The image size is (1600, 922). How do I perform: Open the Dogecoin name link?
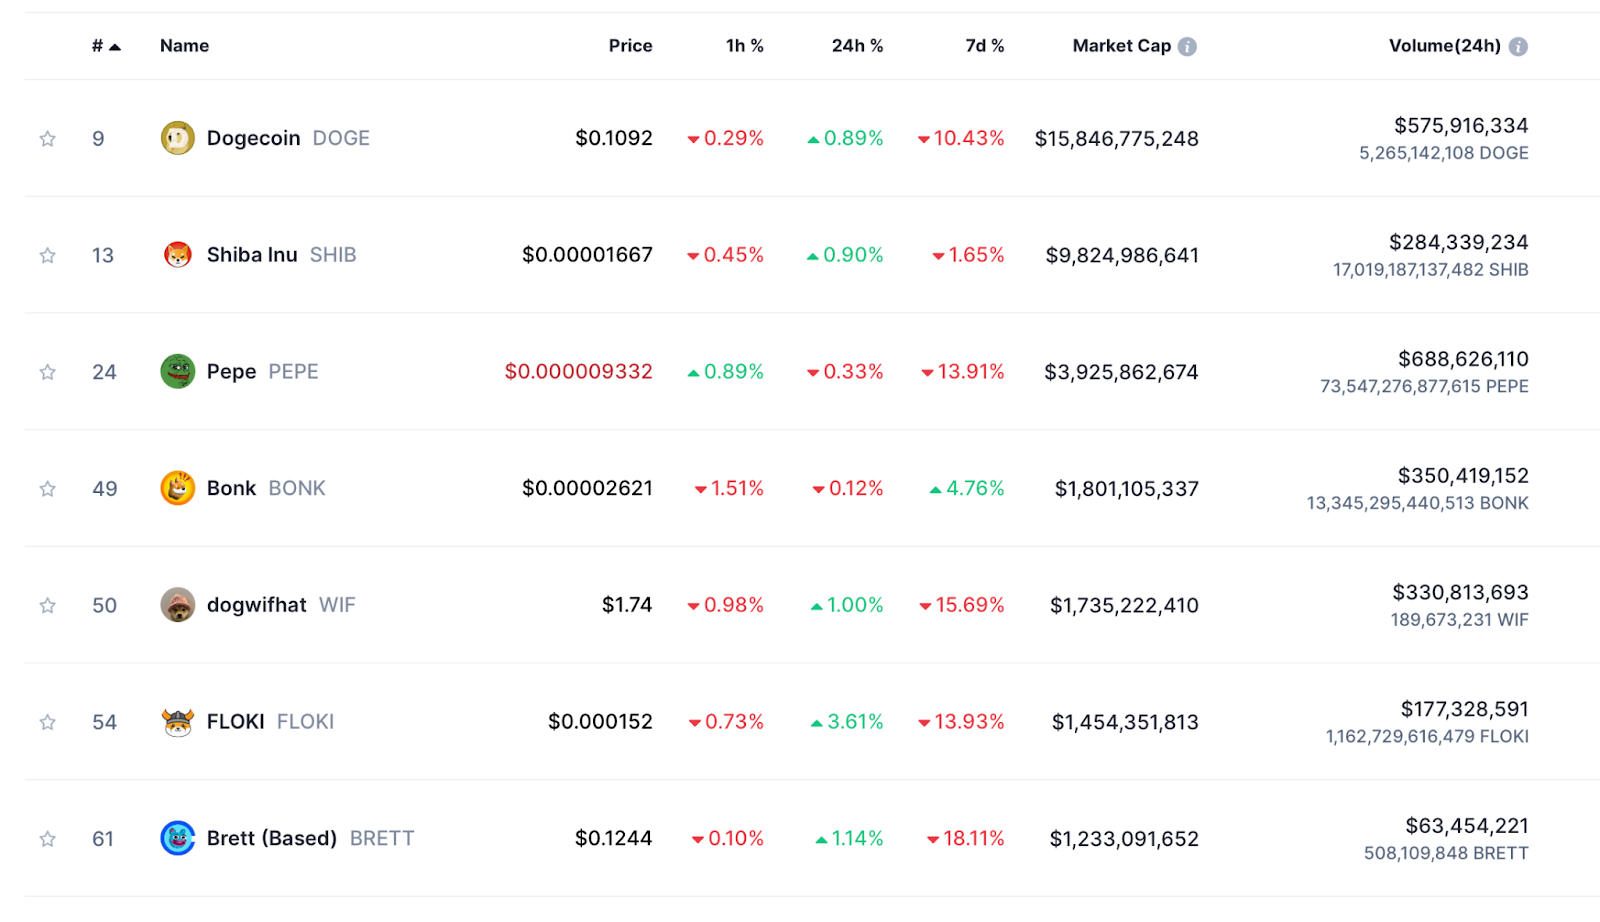(x=253, y=138)
